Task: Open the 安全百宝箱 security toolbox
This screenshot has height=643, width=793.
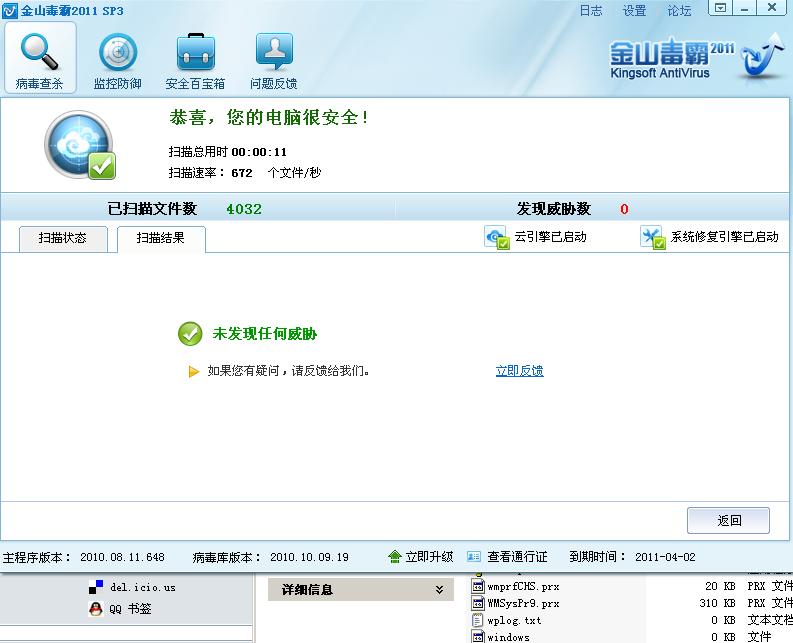Action: [x=195, y=59]
